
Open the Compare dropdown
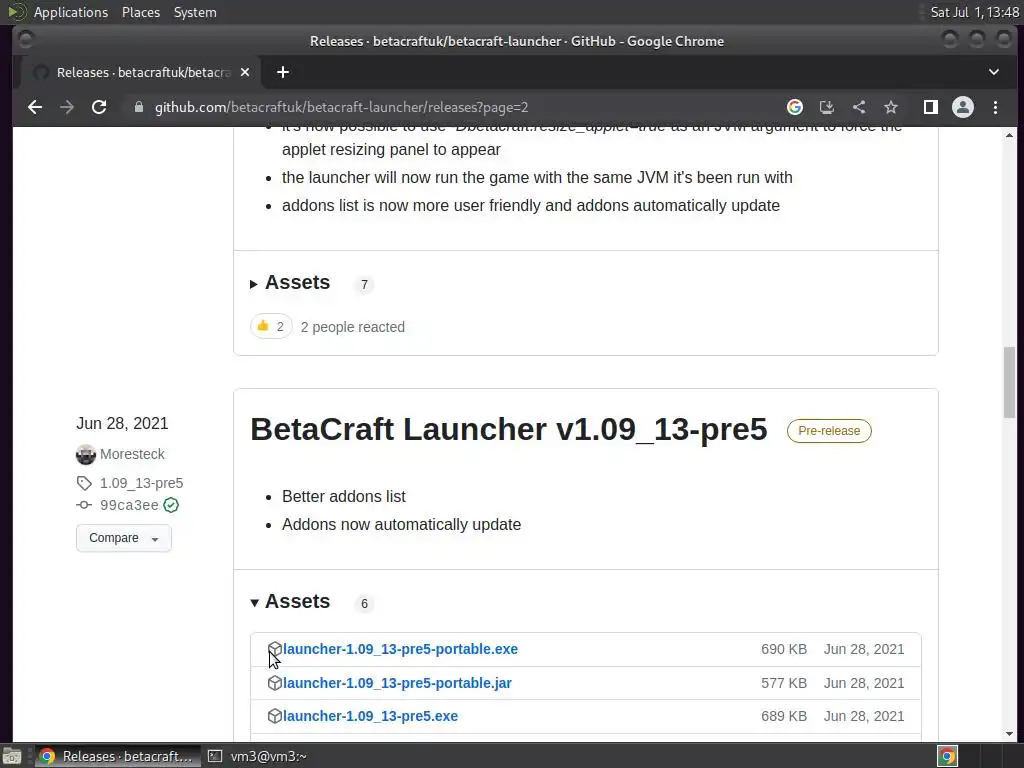pos(123,538)
